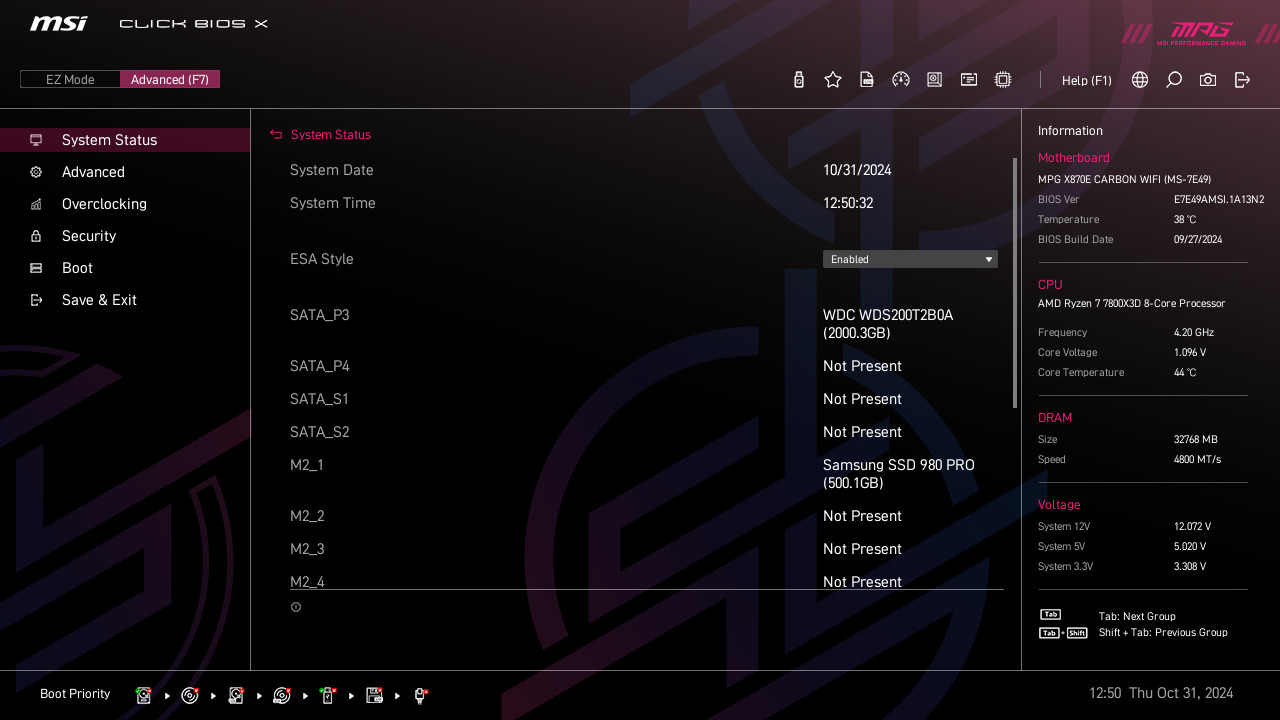Image resolution: width=1280 pixels, height=720 pixels.
Task: Open language selection globe icon
Action: (x=1140, y=80)
